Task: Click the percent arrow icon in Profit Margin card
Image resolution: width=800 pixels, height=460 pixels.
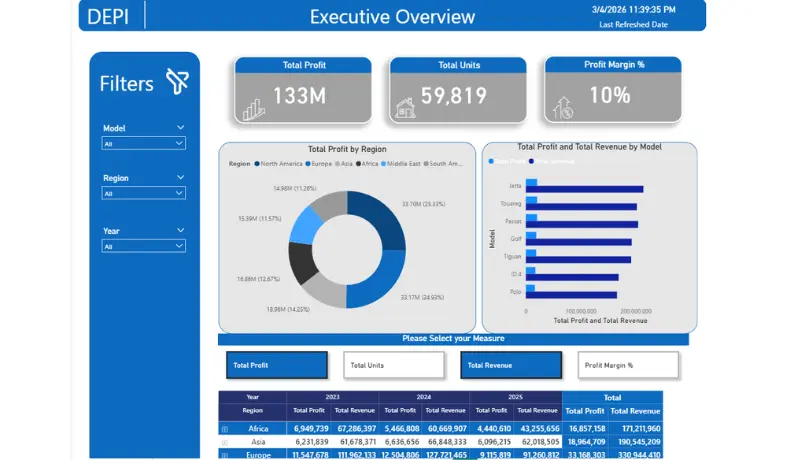Action: [563, 108]
